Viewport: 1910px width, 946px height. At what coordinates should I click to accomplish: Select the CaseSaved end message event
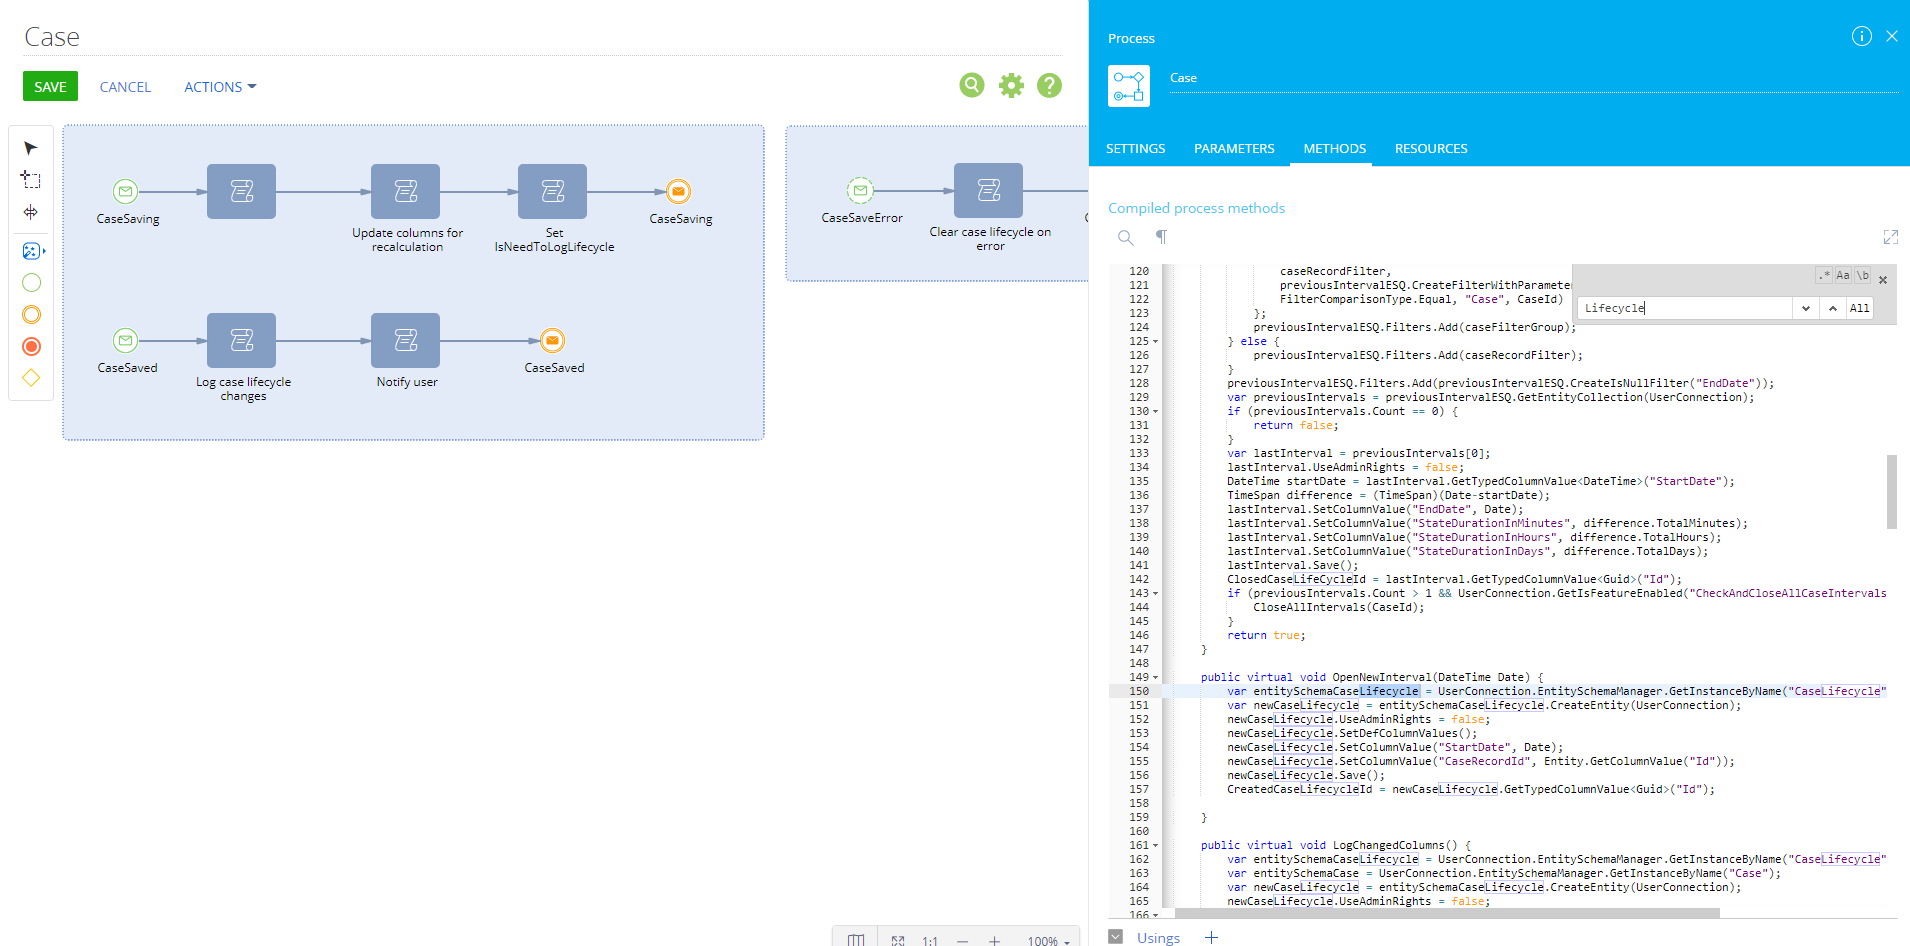coord(552,341)
